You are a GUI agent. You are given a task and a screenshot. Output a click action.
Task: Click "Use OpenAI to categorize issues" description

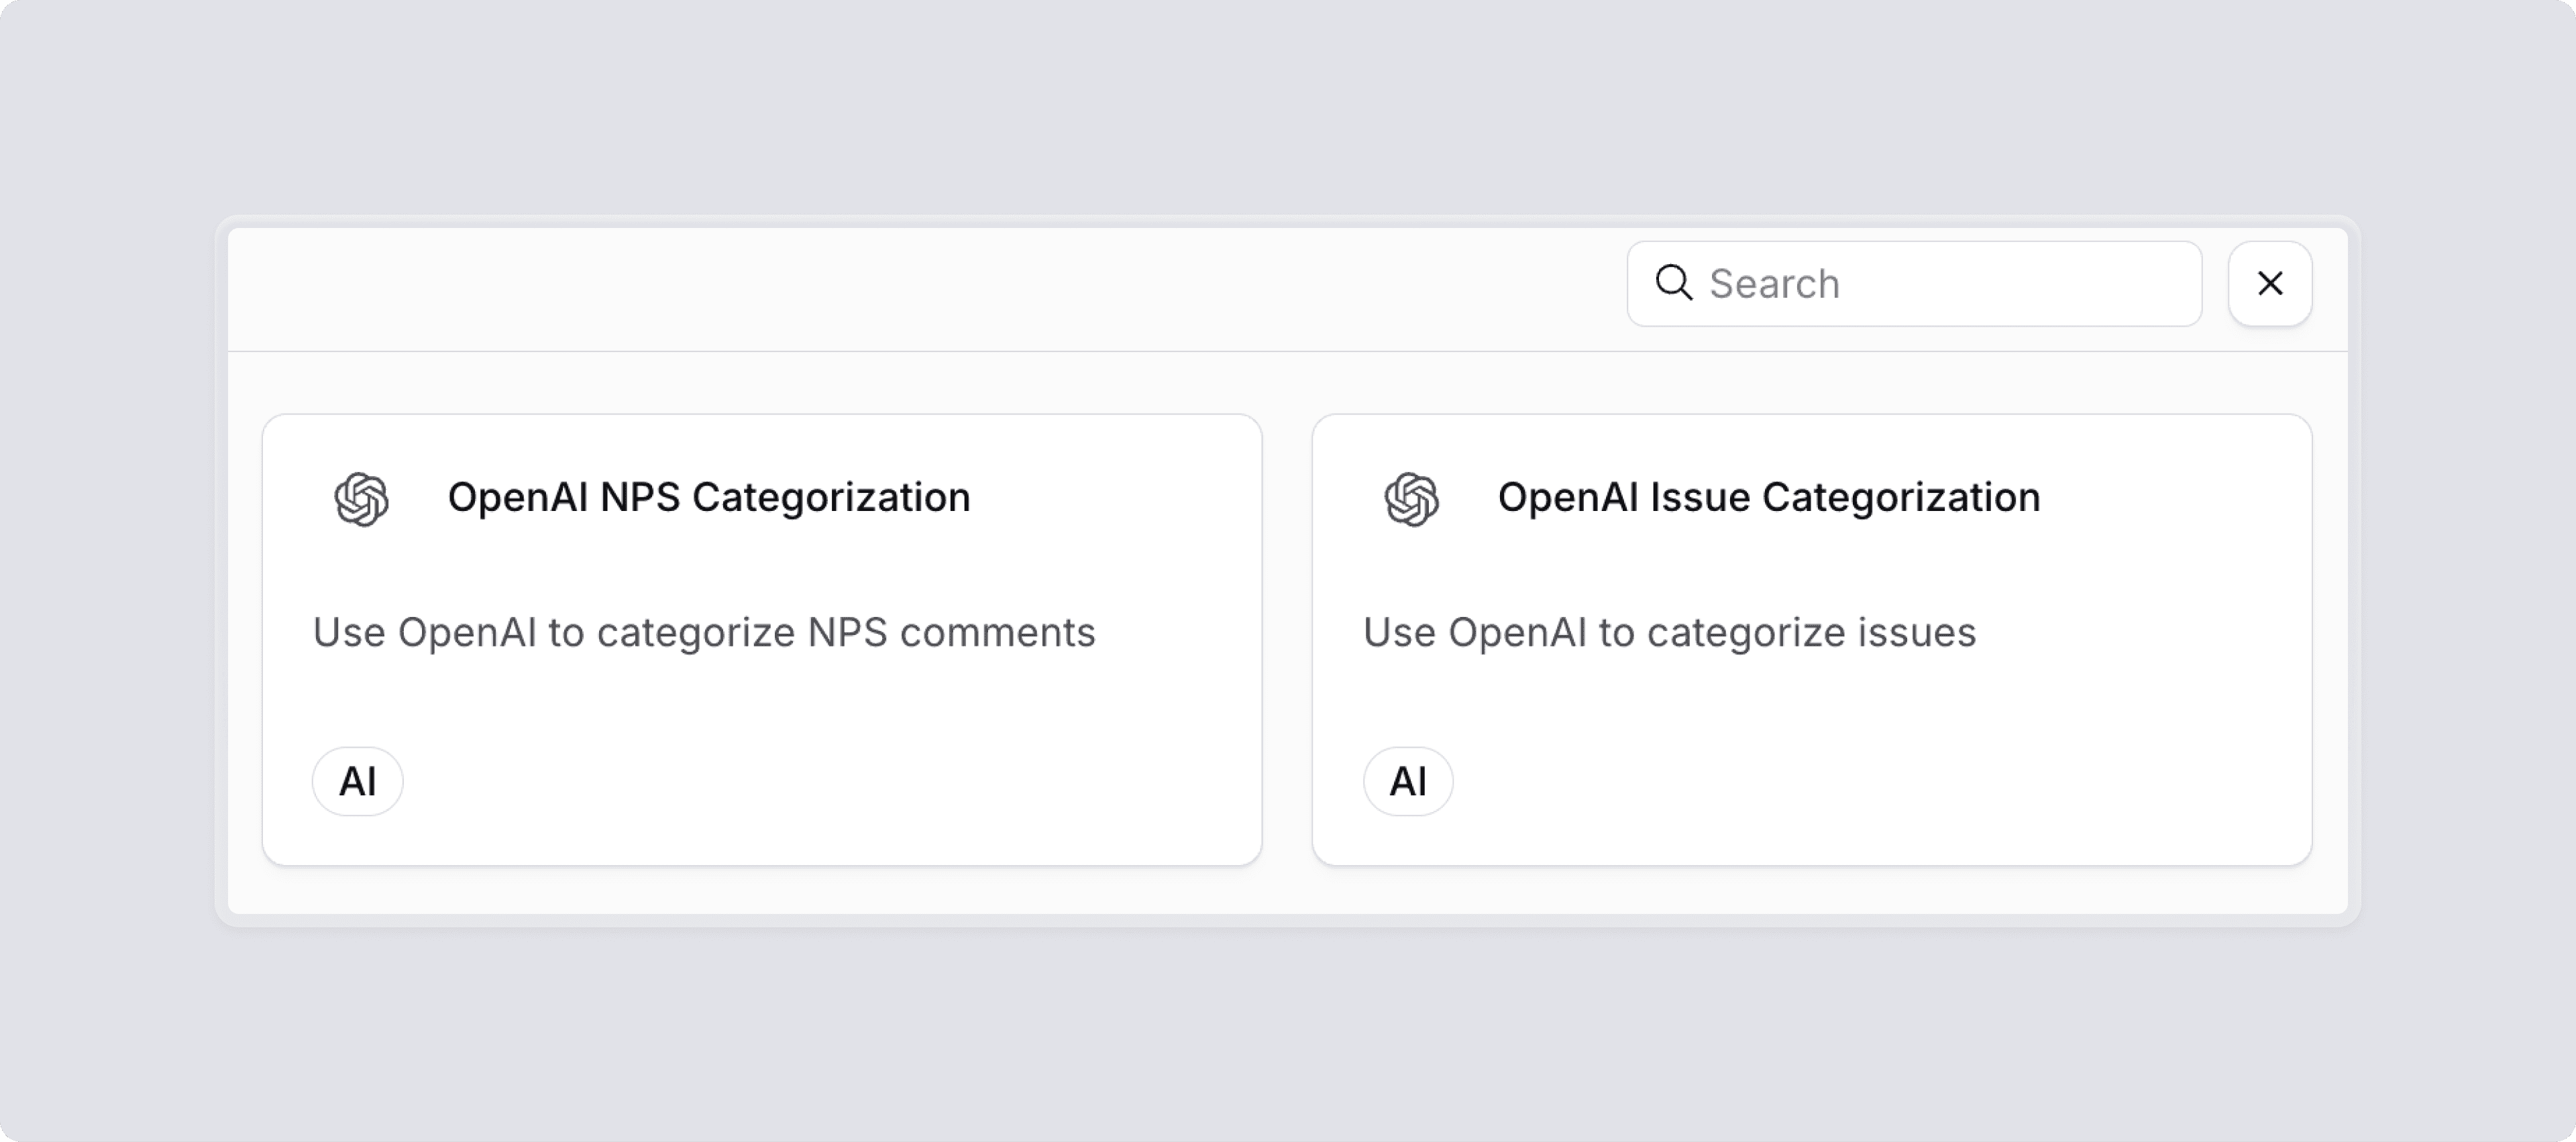click(1670, 632)
